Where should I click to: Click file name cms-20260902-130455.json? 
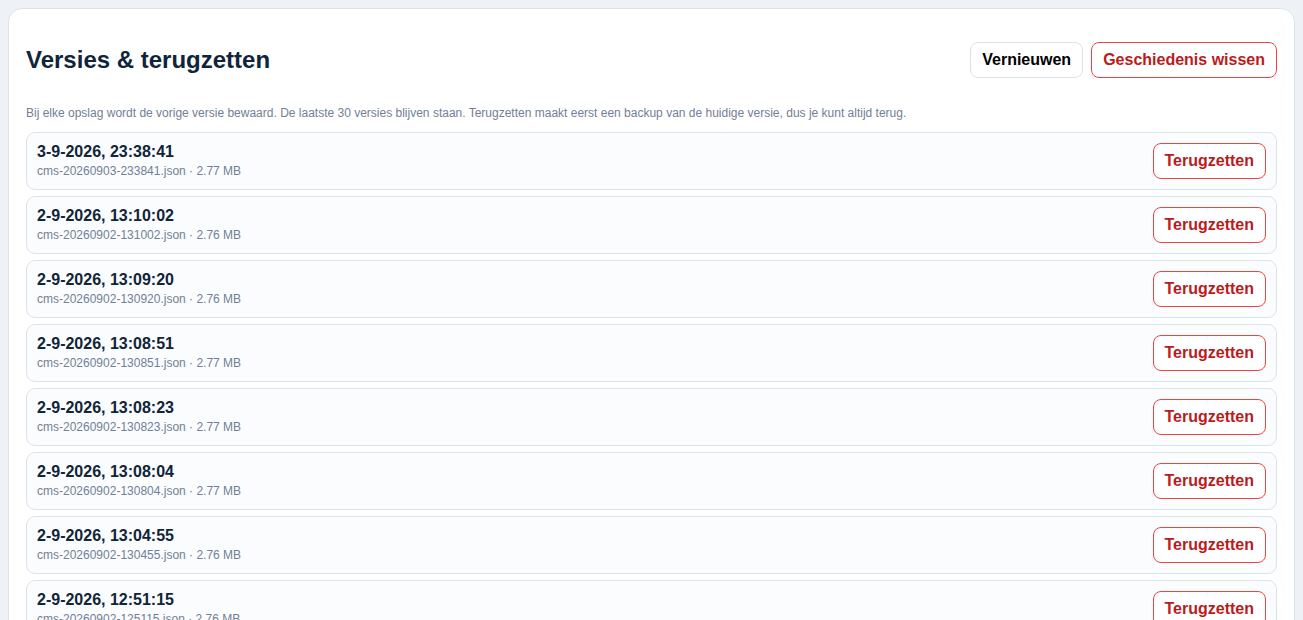111,555
